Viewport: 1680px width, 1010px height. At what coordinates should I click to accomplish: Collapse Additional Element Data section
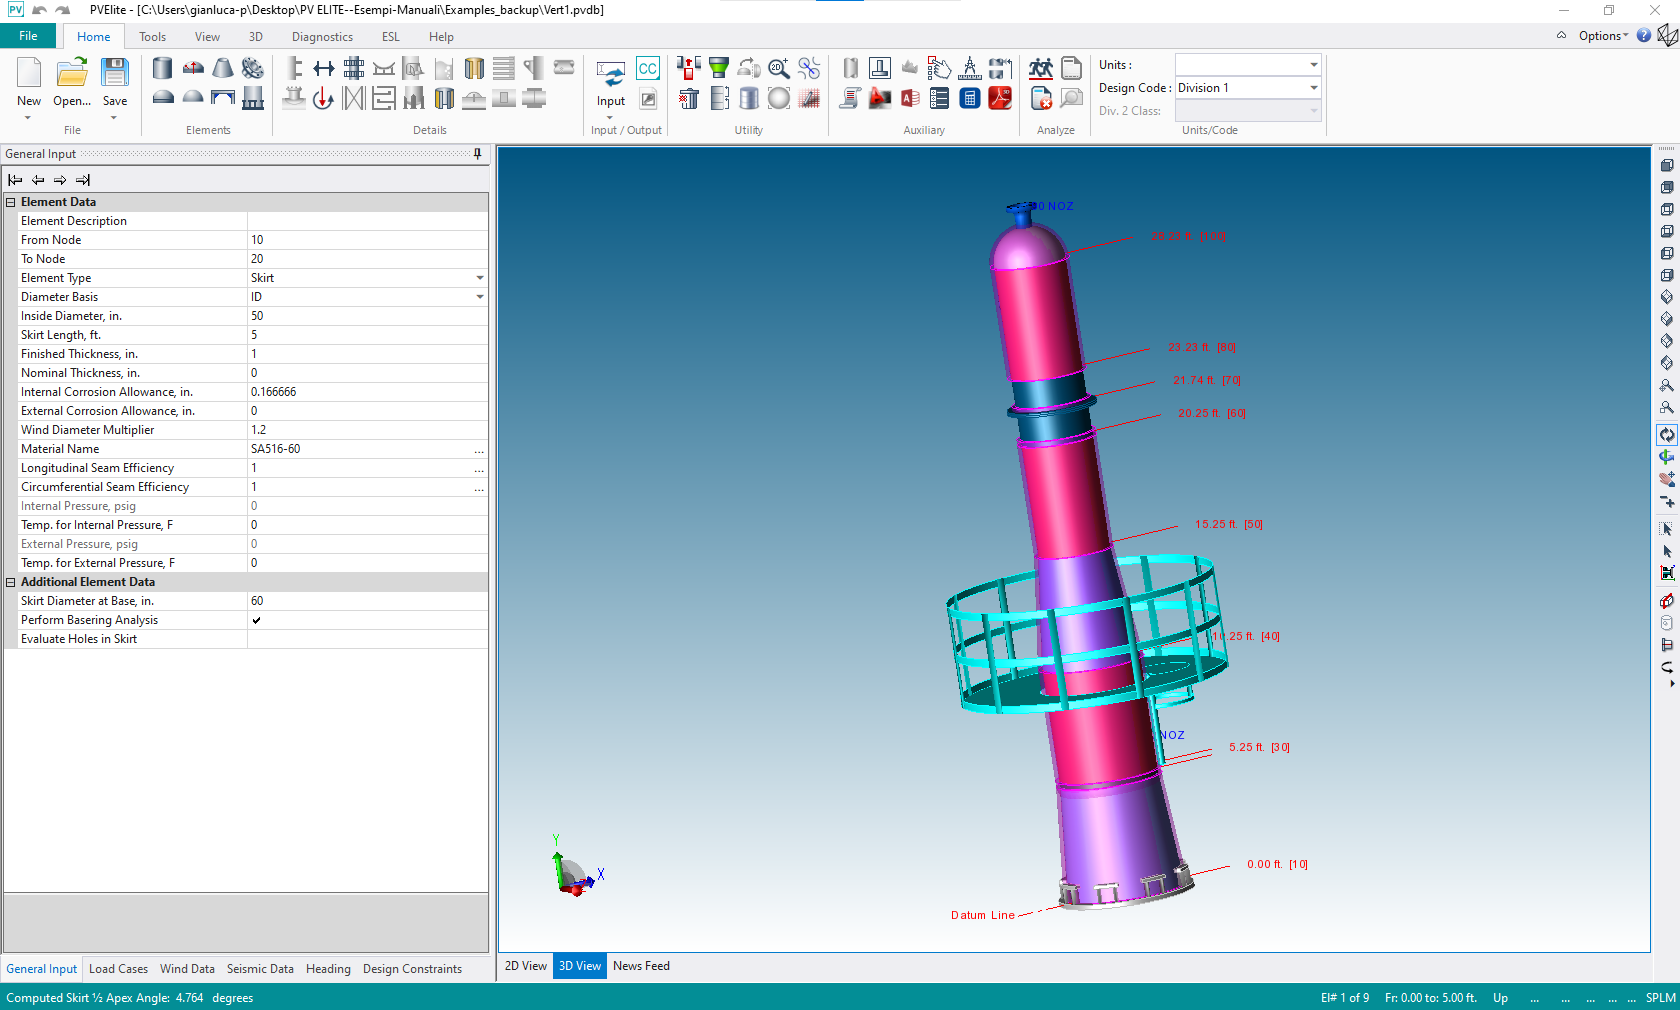click(11, 582)
